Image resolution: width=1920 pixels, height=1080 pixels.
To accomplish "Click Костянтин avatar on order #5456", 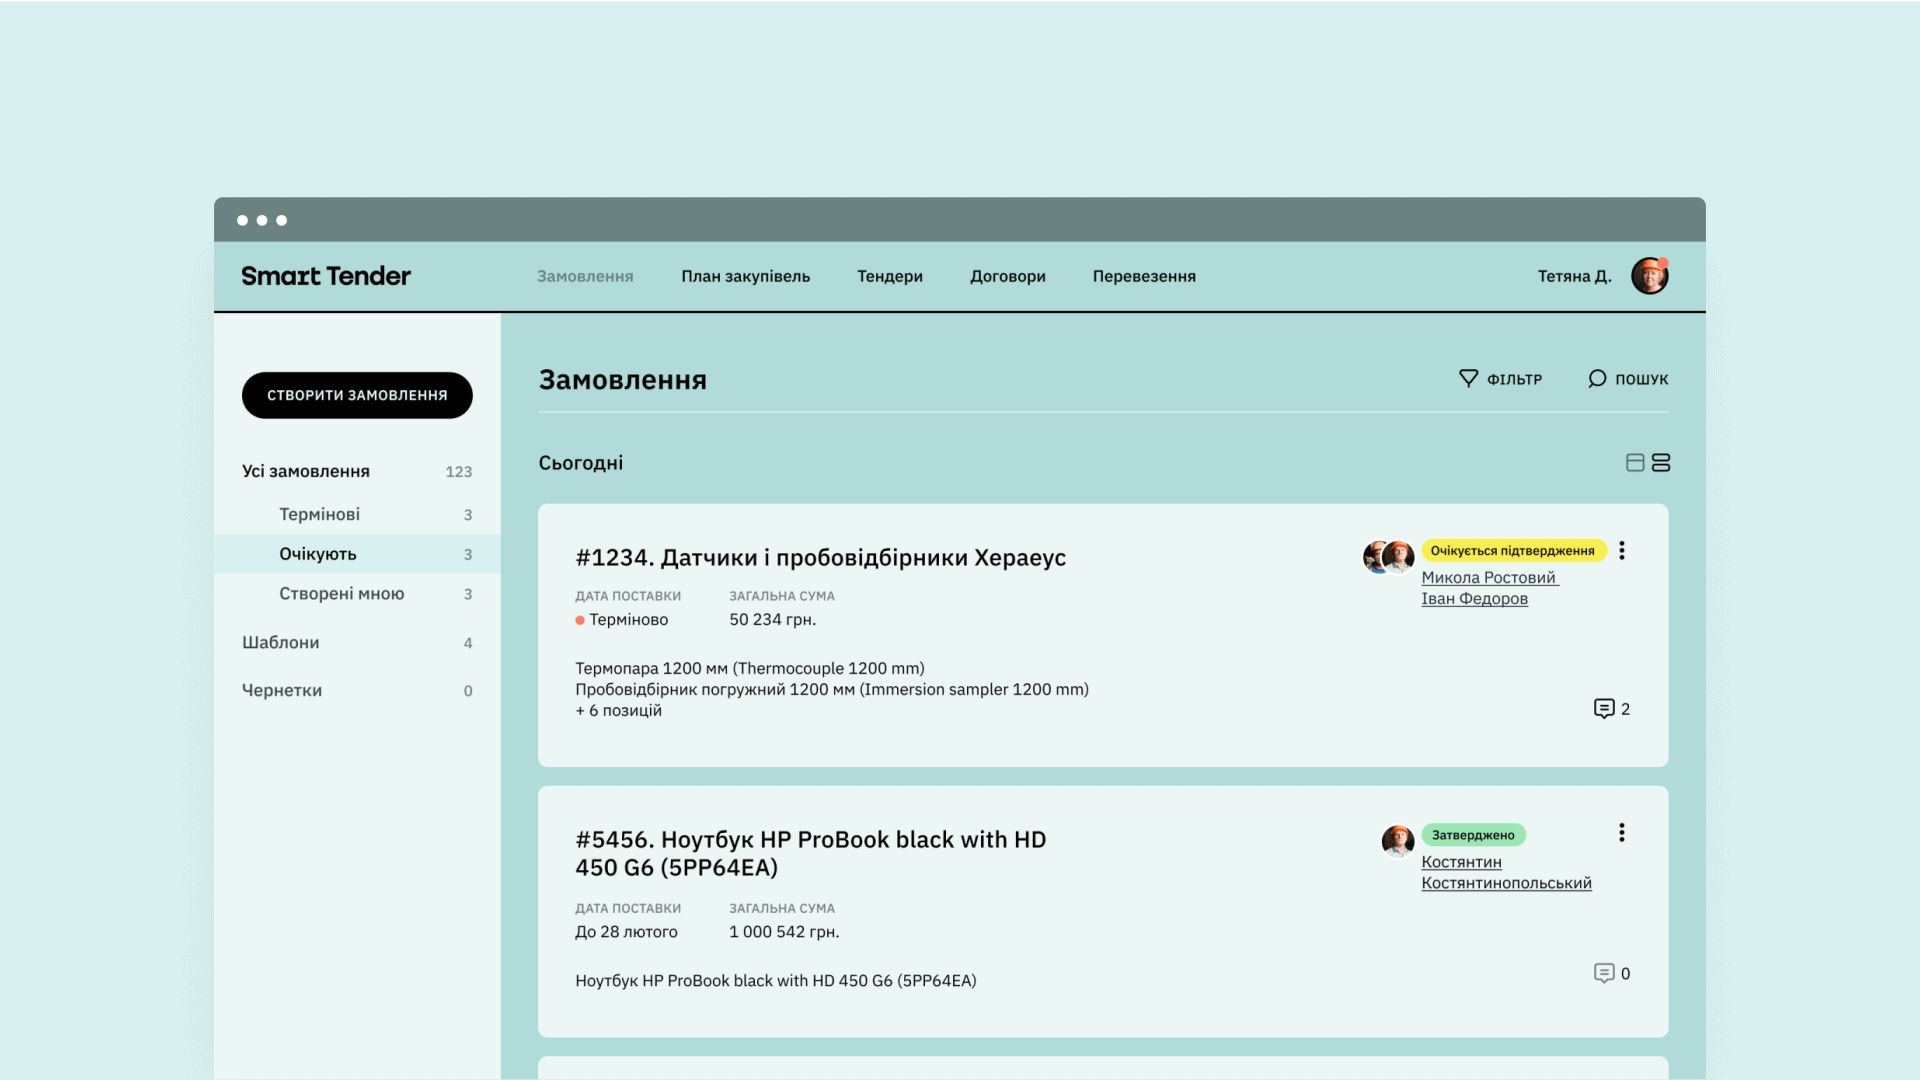I will (x=1397, y=841).
